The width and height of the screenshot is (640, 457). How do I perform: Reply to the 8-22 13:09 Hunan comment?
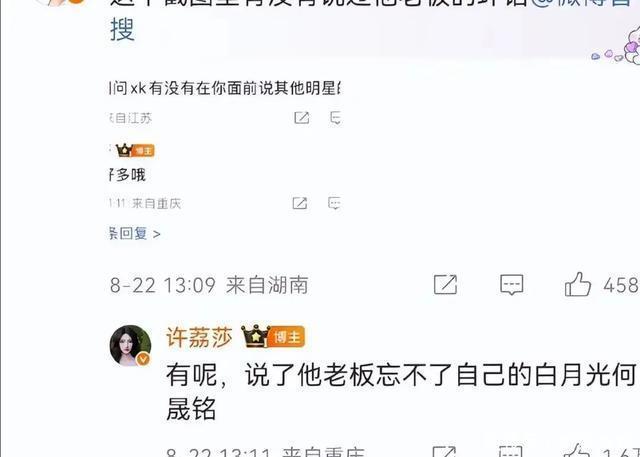tap(511, 284)
